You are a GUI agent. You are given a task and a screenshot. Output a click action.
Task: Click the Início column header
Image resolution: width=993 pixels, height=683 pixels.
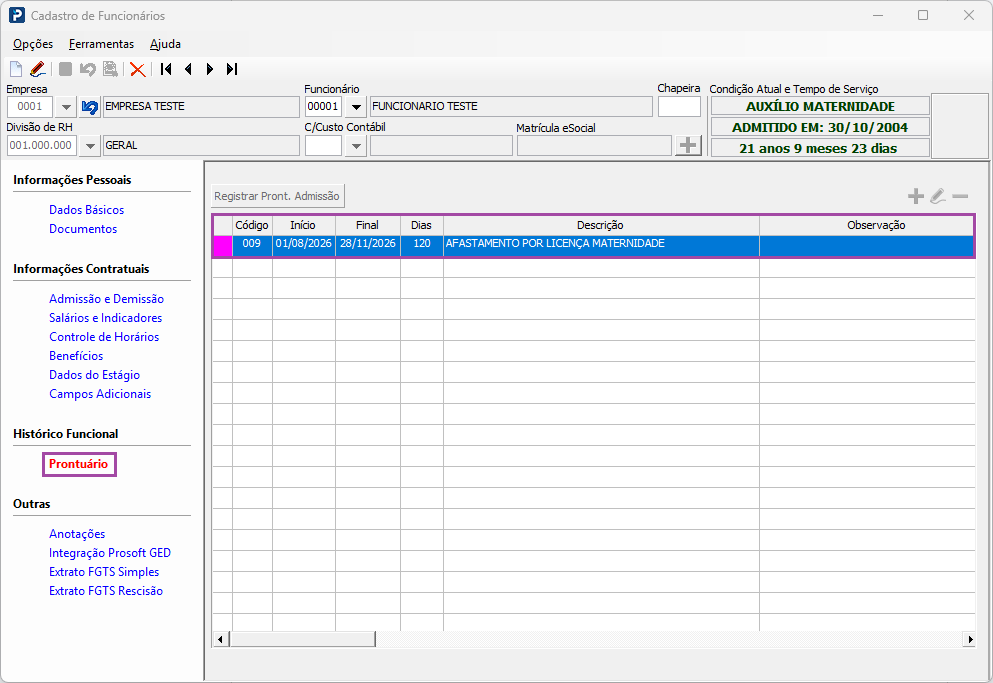click(303, 226)
